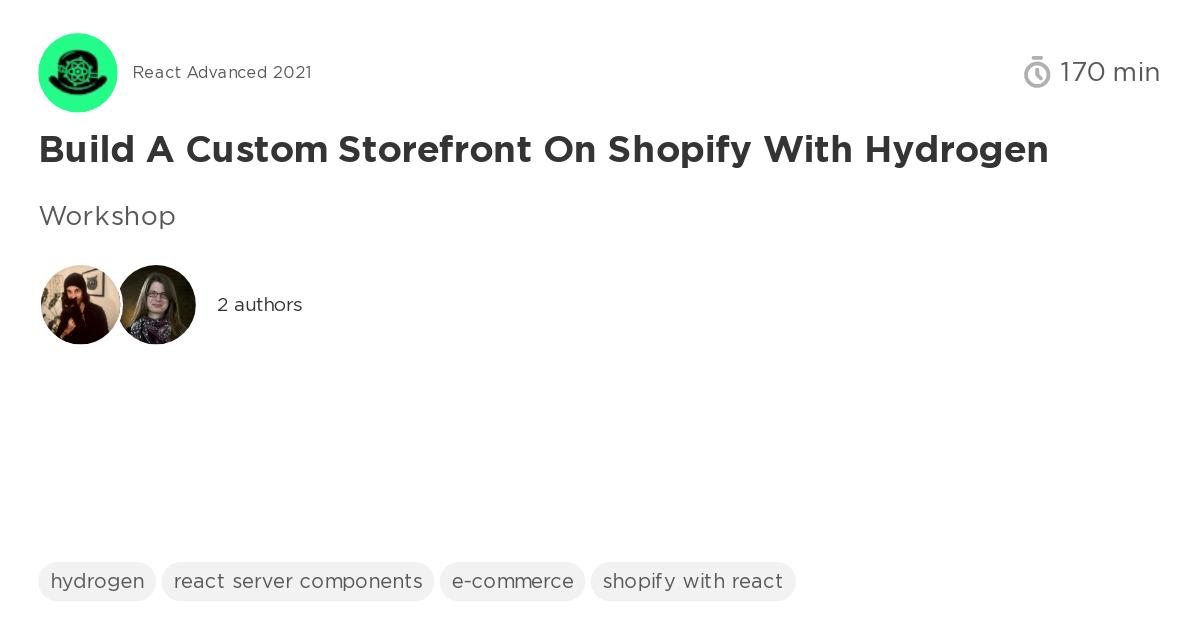
Task: Select the react server components tag
Action: (297, 581)
